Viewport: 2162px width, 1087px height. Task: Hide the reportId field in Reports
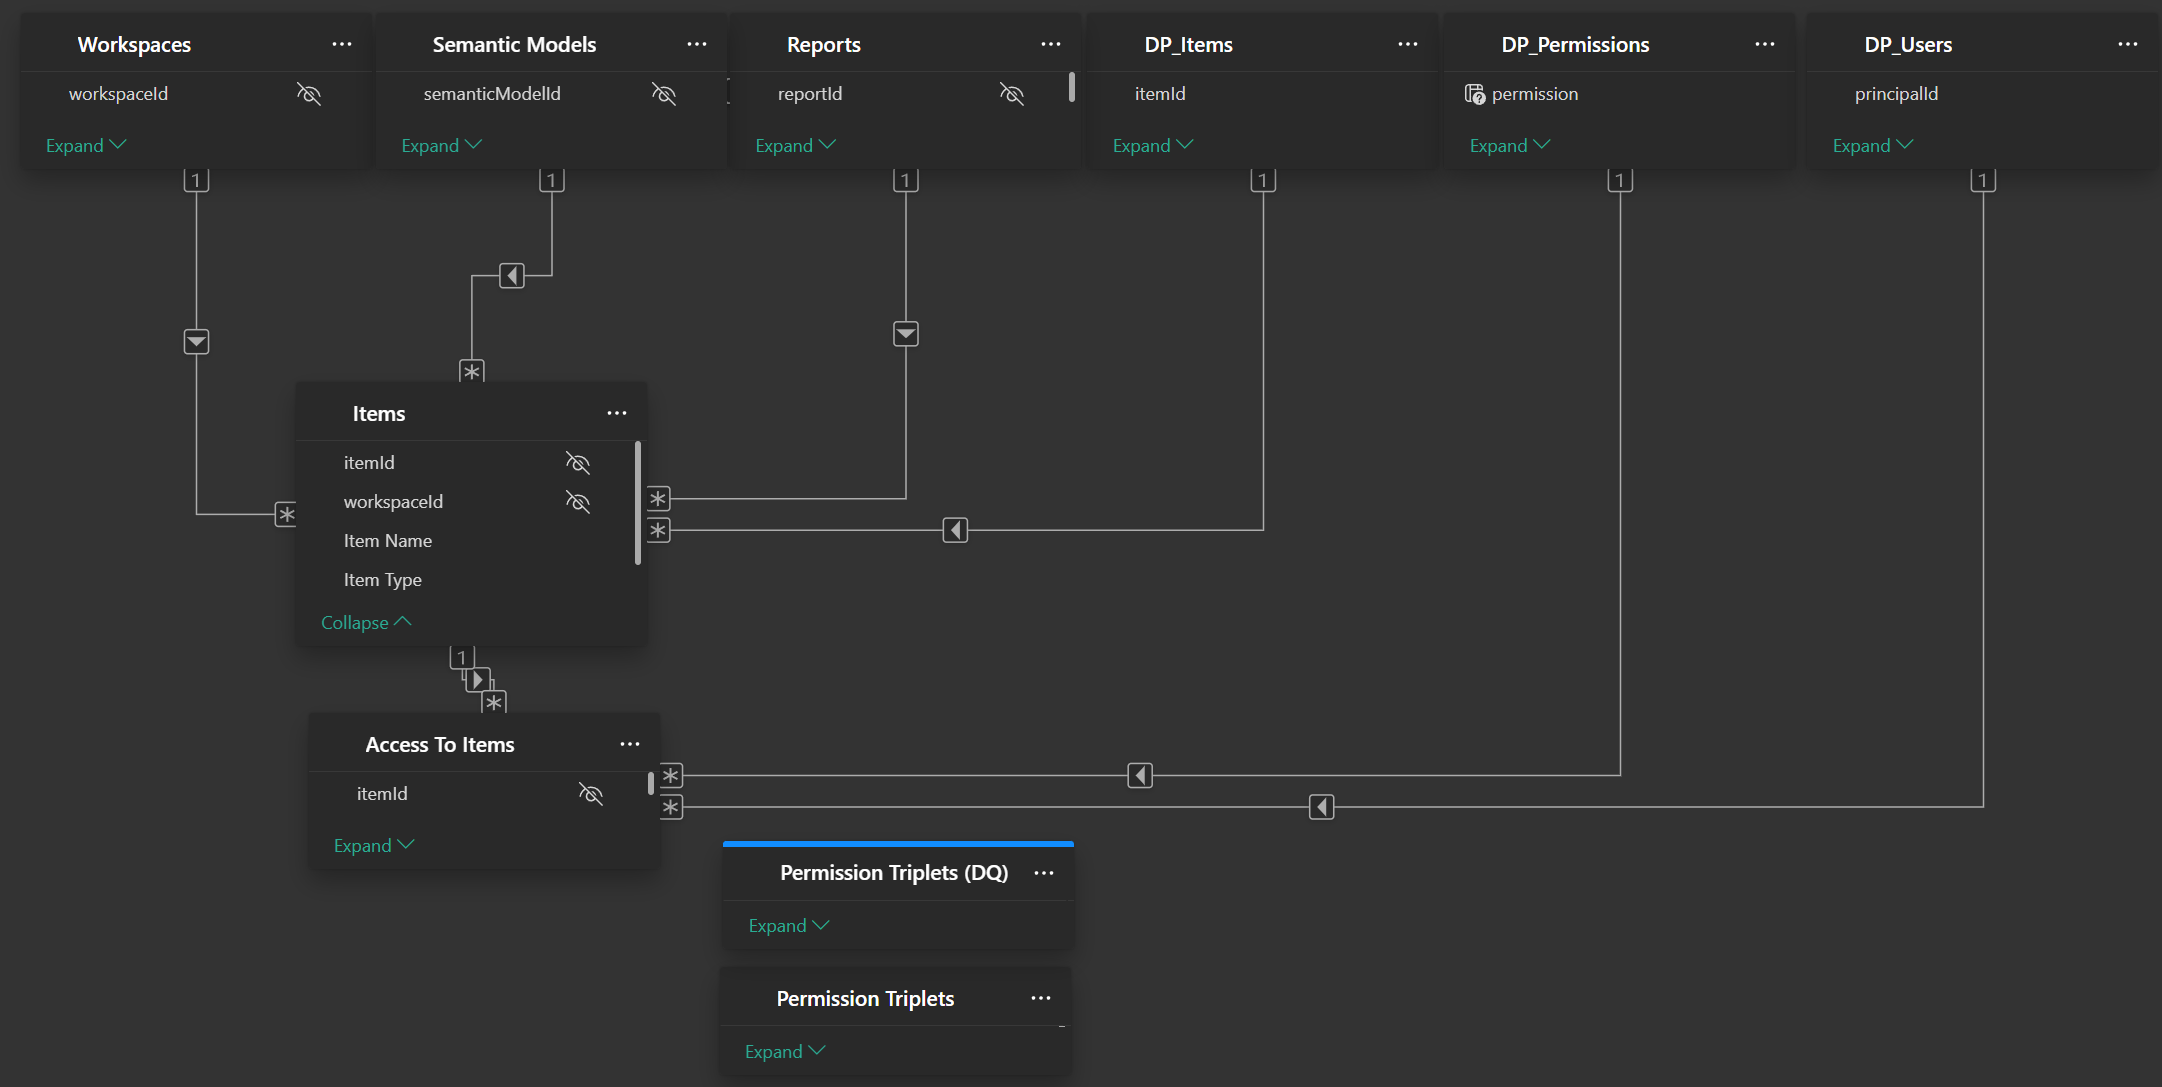[1012, 93]
